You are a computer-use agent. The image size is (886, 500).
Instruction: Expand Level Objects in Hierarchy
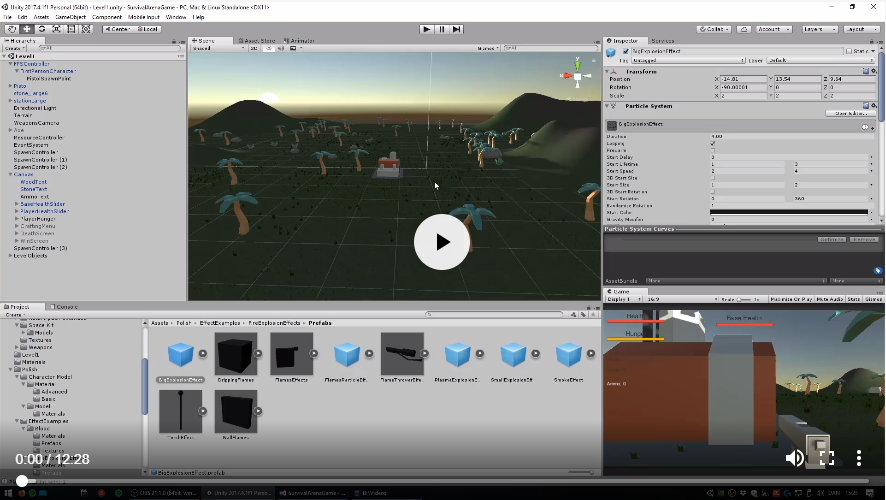10,255
